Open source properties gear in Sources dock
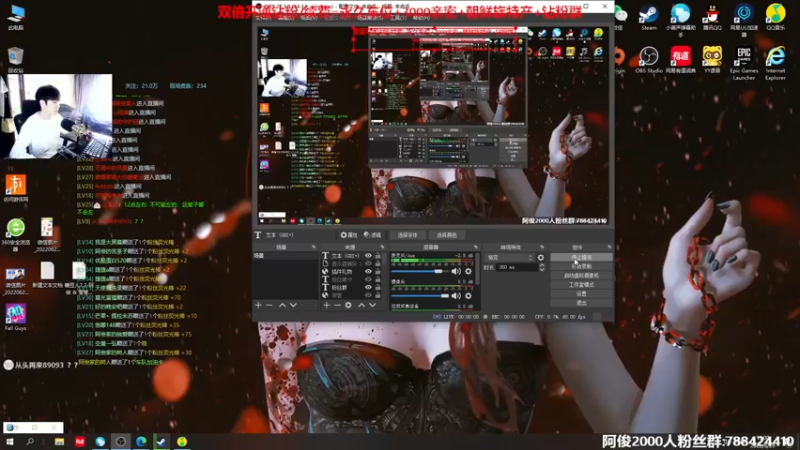 (x=348, y=305)
